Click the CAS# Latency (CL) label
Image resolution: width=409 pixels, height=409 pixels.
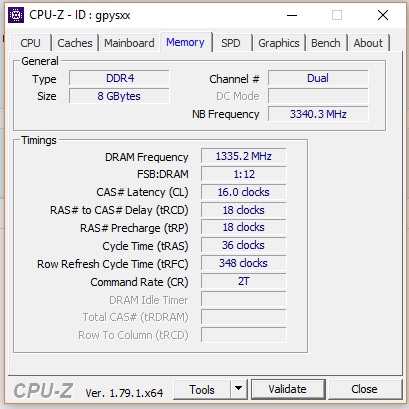[142, 192]
